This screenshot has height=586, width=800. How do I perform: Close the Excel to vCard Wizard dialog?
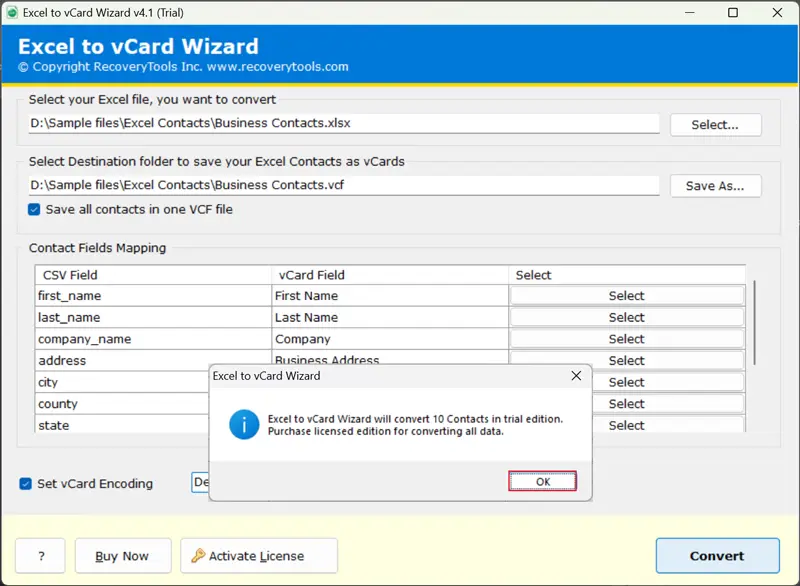pos(575,376)
